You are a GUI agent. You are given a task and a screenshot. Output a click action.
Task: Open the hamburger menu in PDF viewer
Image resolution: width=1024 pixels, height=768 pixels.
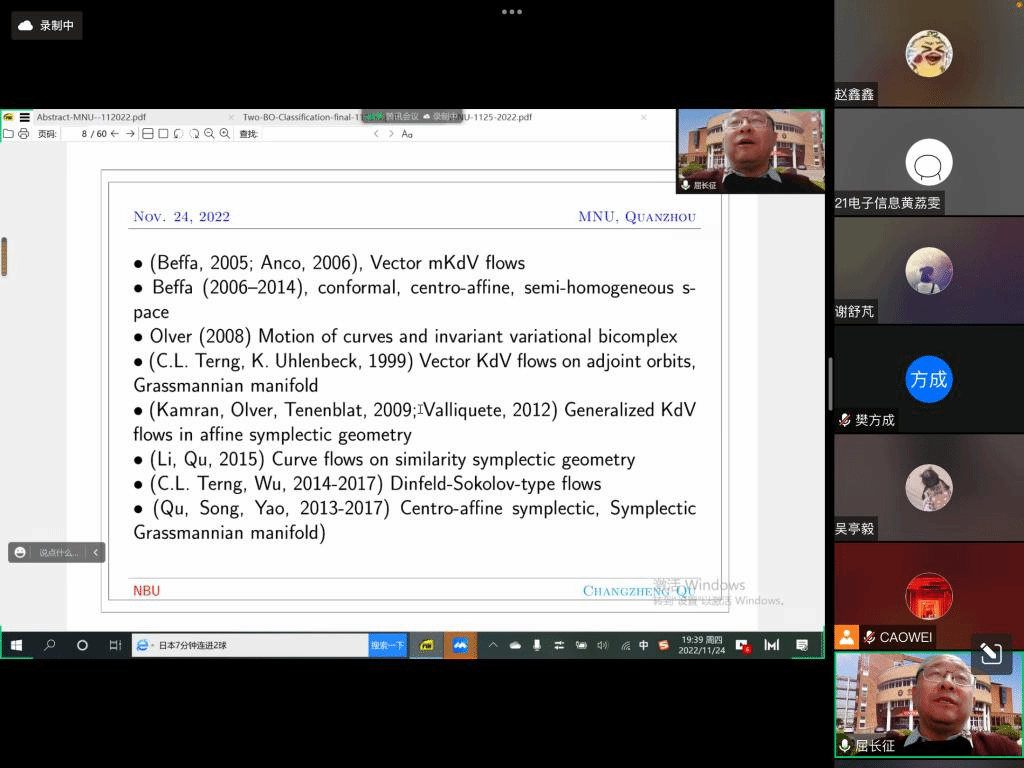click(x=24, y=117)
